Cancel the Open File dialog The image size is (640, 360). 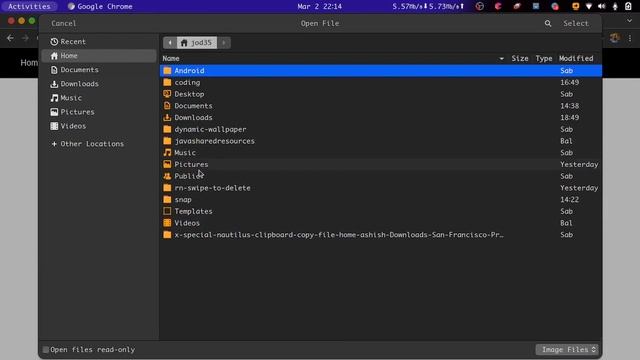pos(64,23)
